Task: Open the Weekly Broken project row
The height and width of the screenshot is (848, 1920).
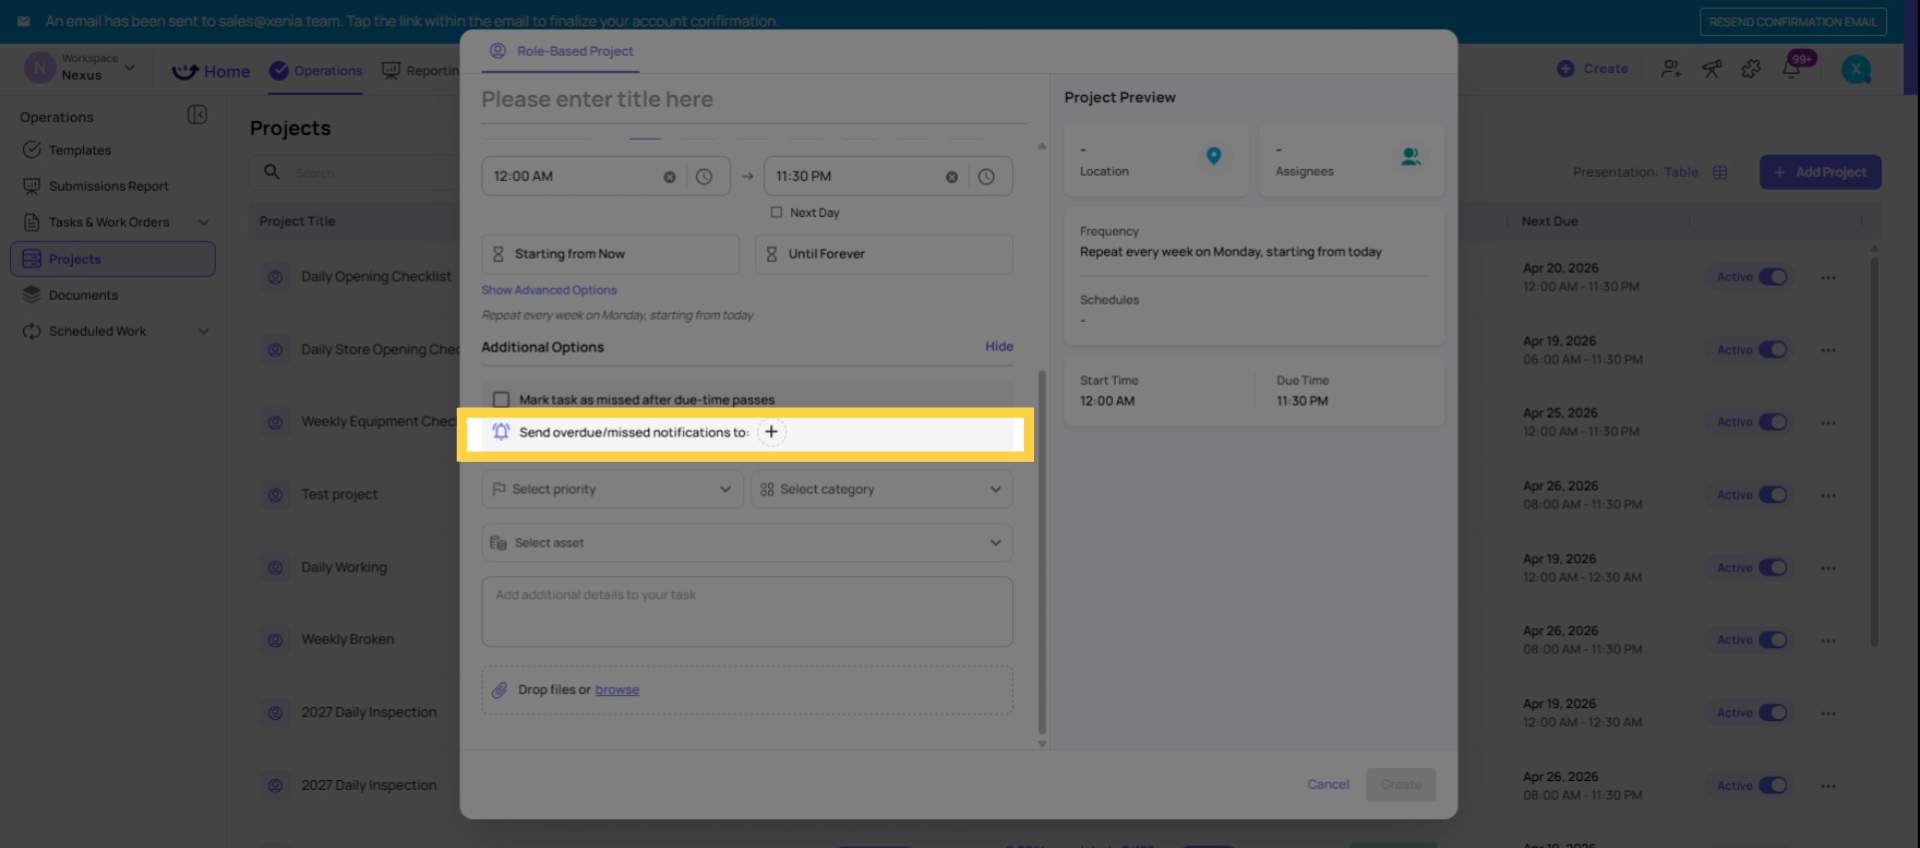Action: tap(347, 640)
